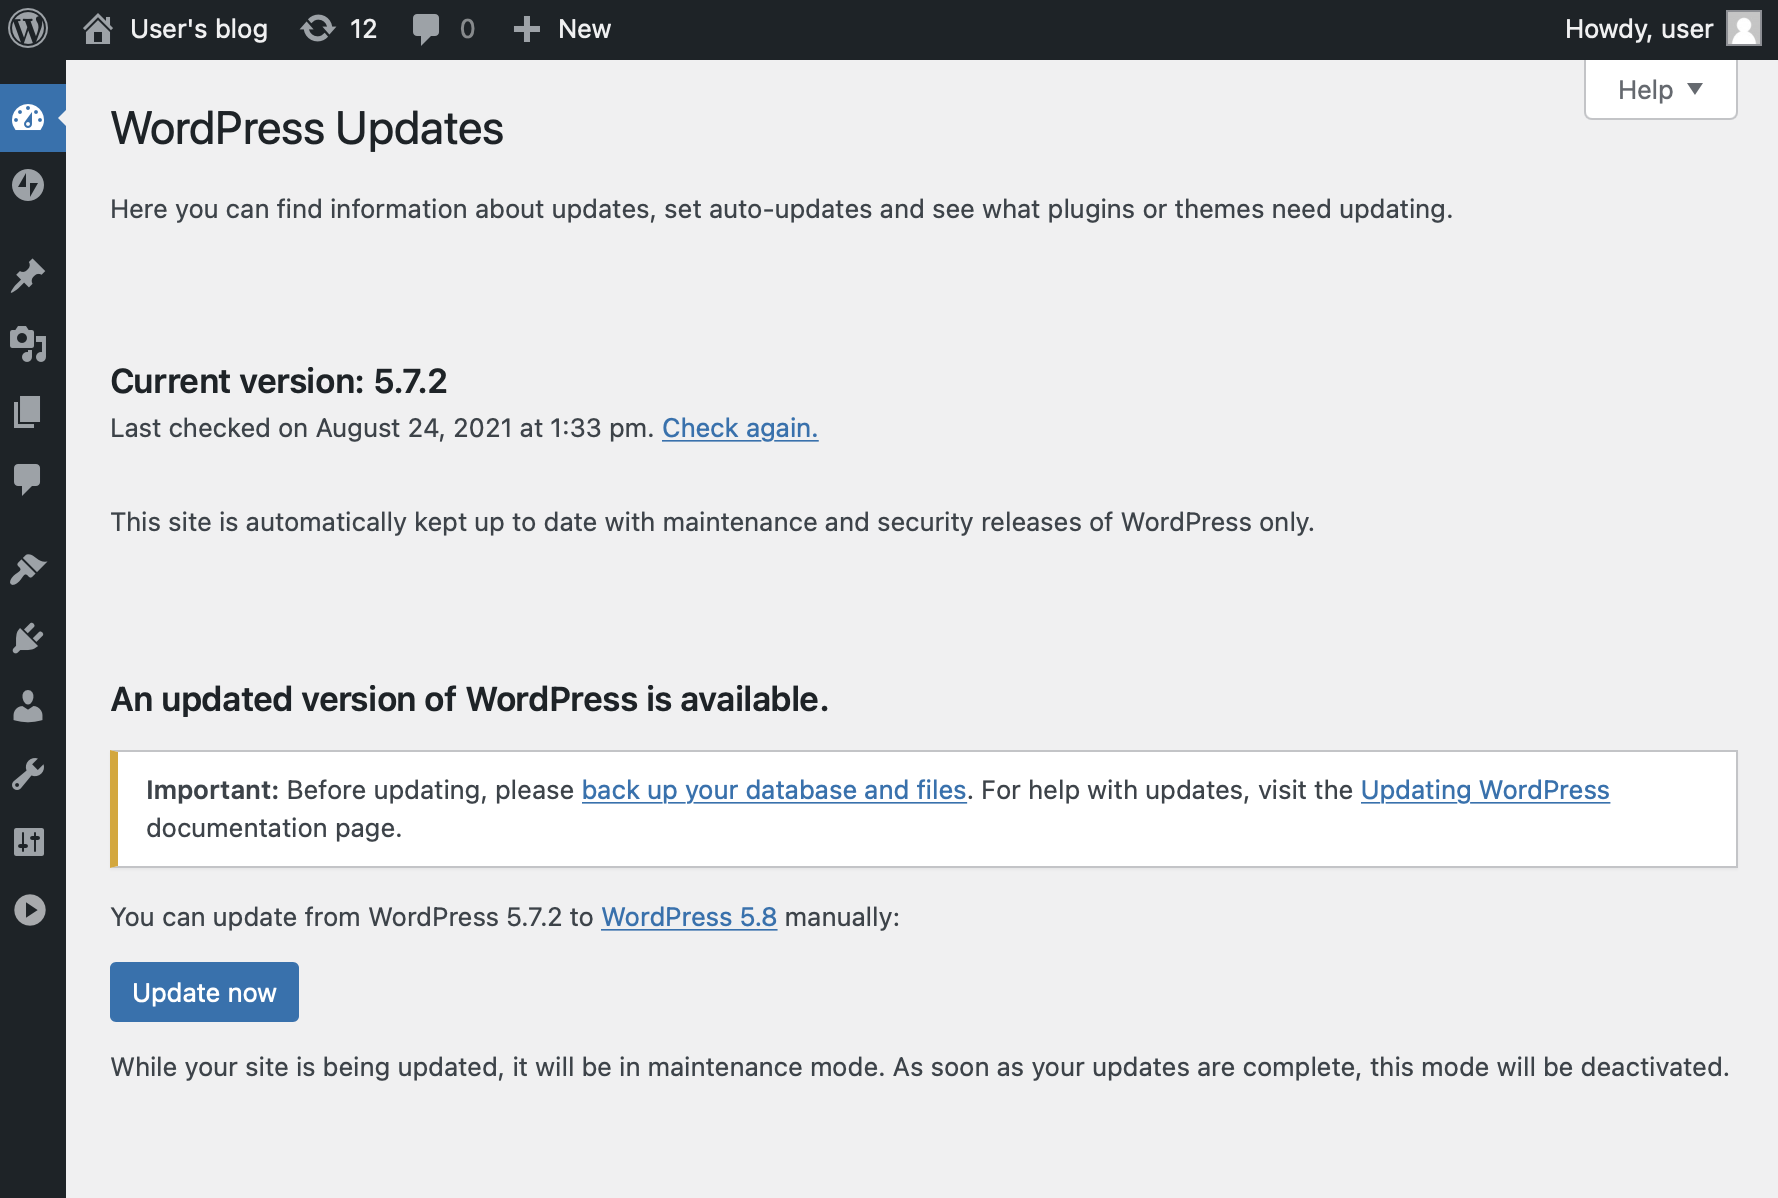Open Settings via the sliders icon
The image size is (1778, 1198).
30,841
